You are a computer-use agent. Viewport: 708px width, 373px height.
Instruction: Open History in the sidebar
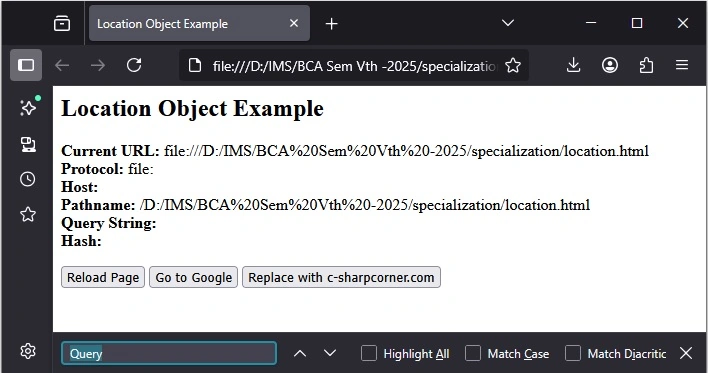click(28, 179)
